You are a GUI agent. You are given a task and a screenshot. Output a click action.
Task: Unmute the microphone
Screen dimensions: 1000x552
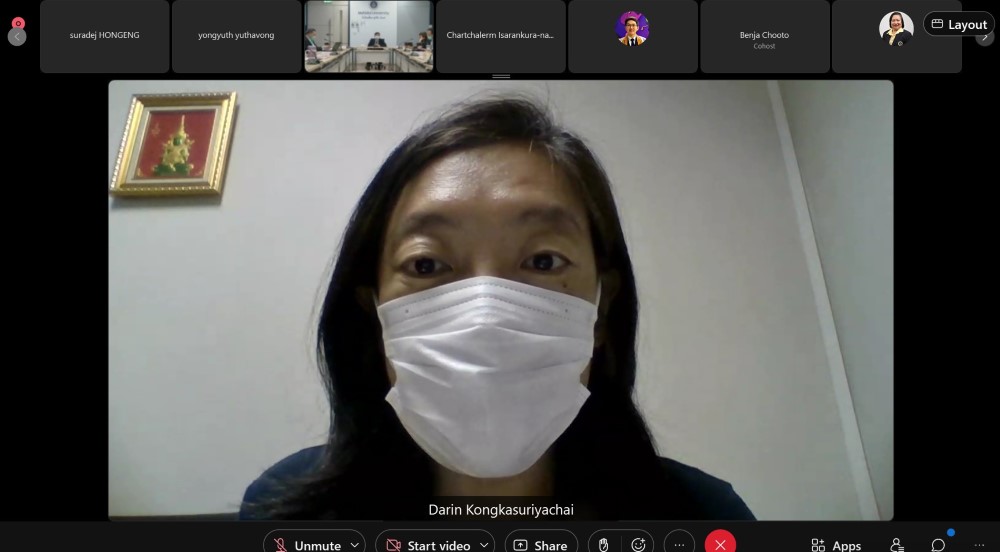coord(306,544)
